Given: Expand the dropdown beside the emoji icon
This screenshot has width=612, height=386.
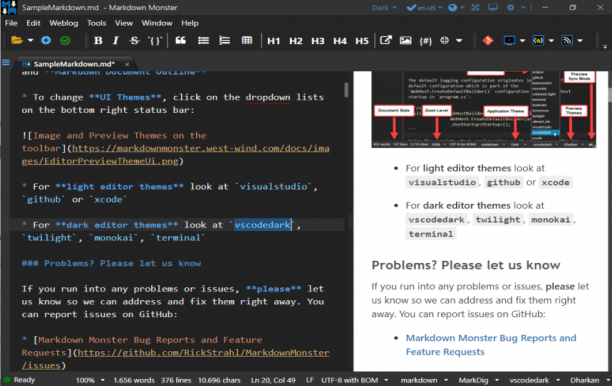Looking at the screenshot, I should pos(459,40).
